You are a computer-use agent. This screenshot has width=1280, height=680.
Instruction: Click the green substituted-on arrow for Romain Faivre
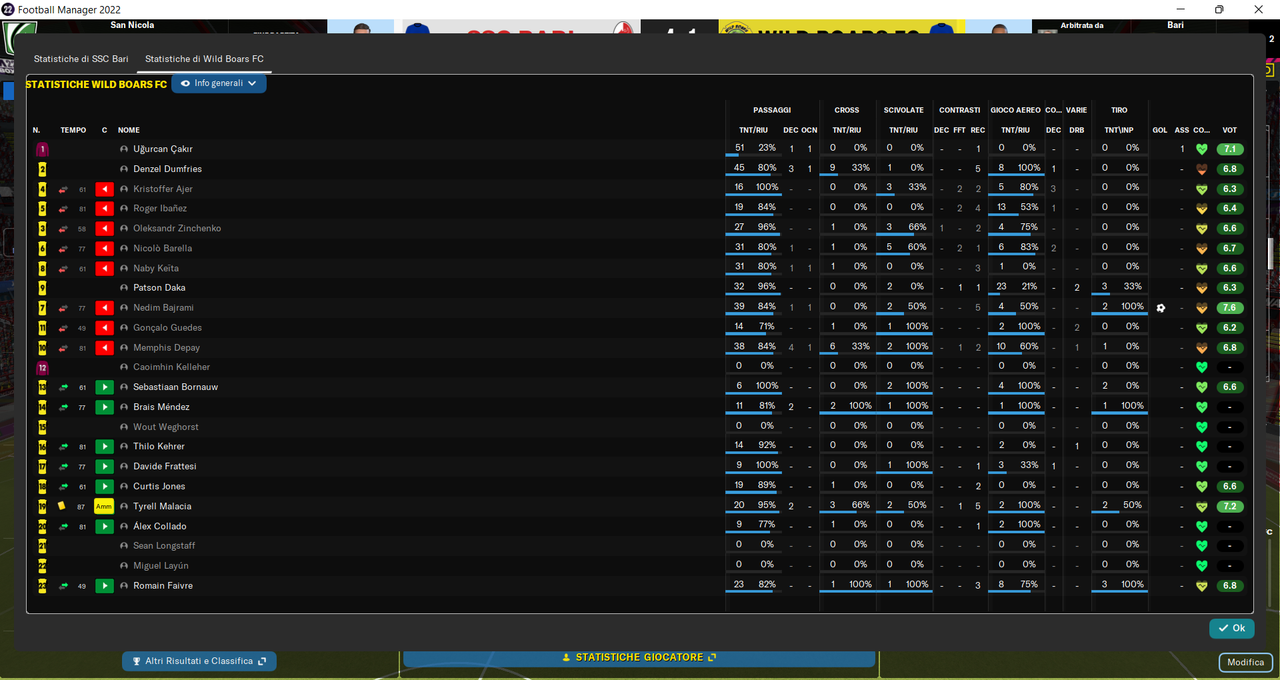click(104, 586)
